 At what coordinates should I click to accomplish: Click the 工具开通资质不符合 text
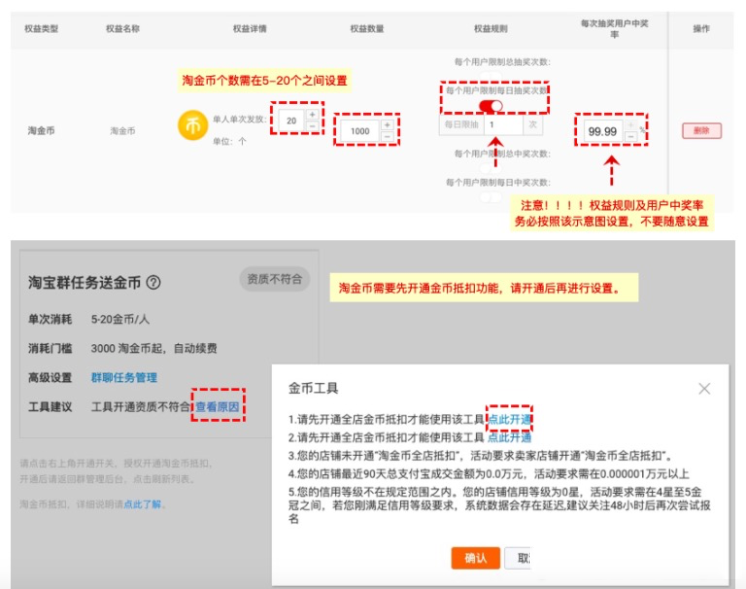[140, 407]
